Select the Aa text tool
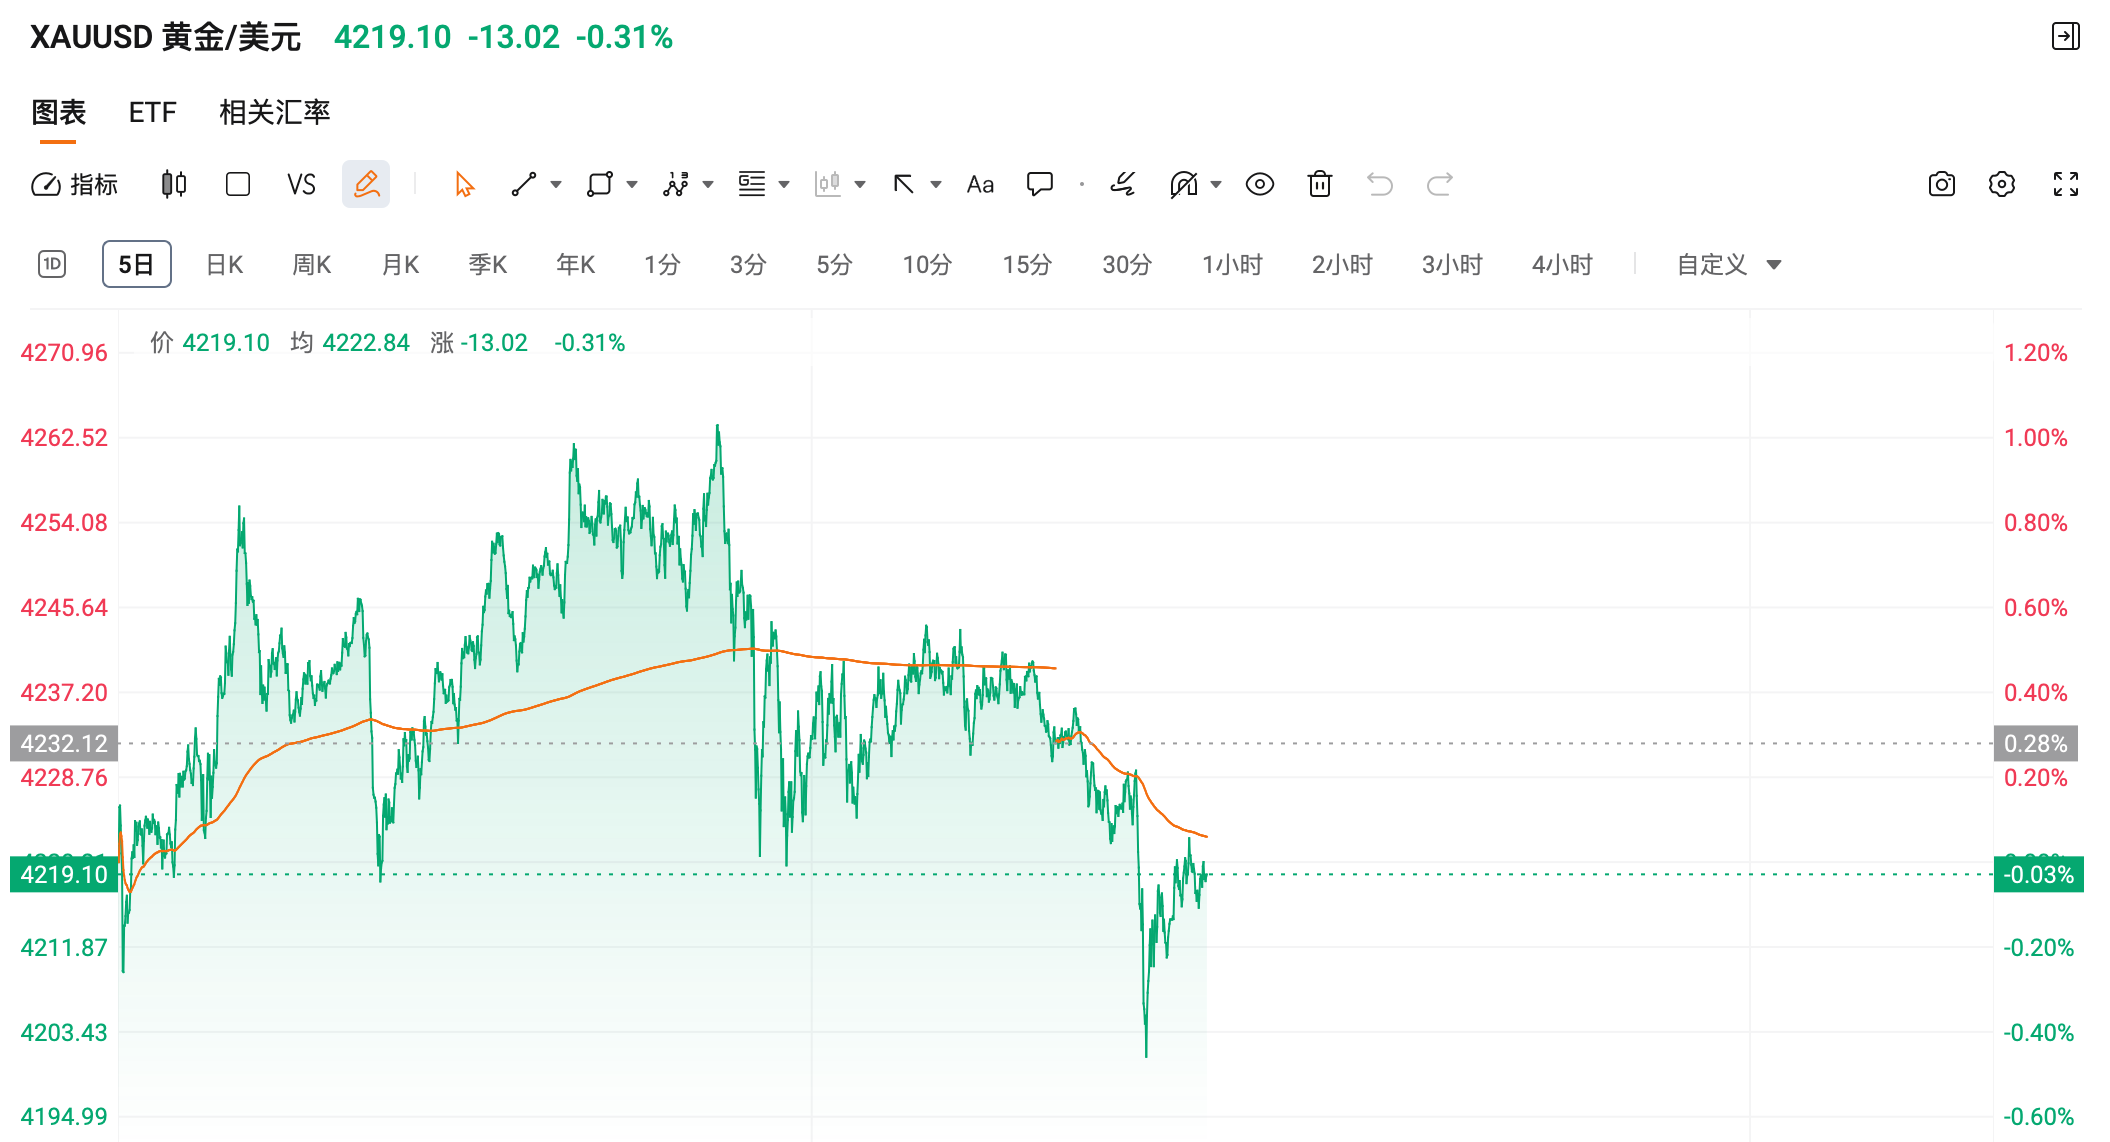This screenshot has width=2110, height=1142. [979, 184]
